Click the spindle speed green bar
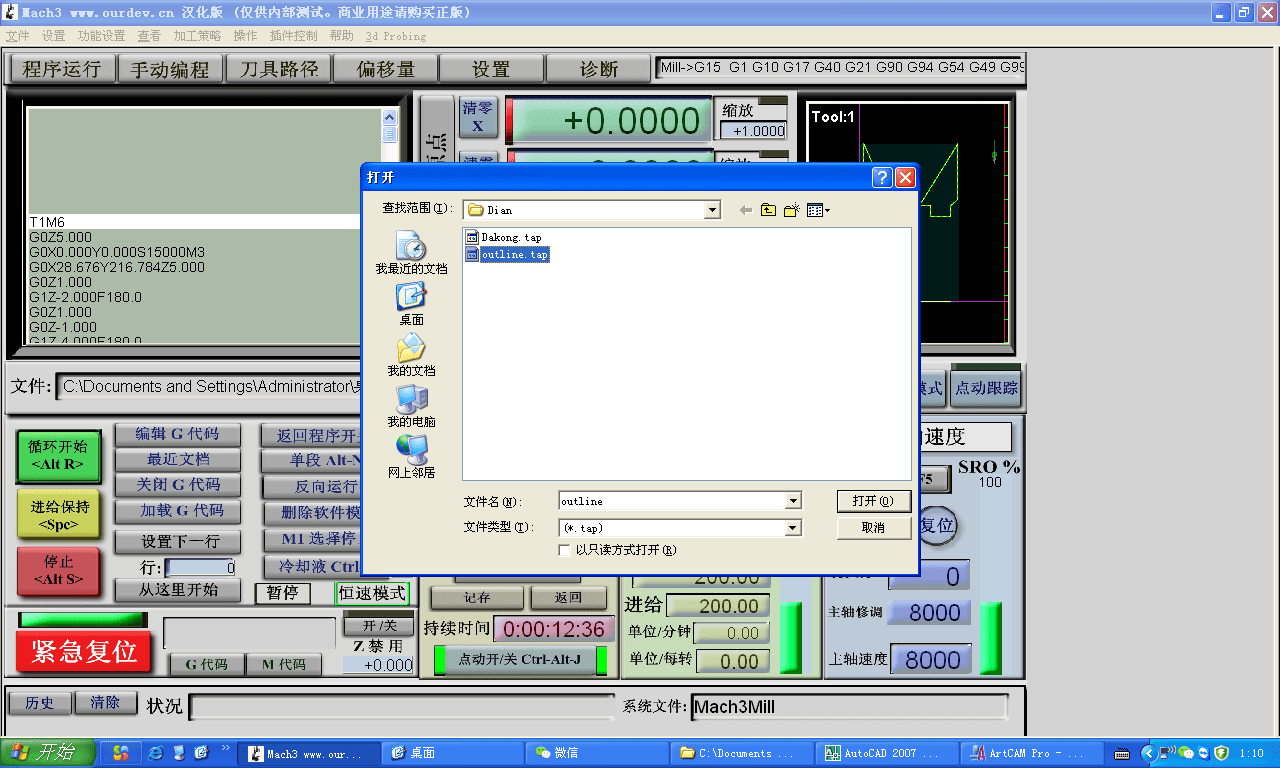The width and height of the screenshot is (1280, 768). pyautogui.click(x=990, y=638)
